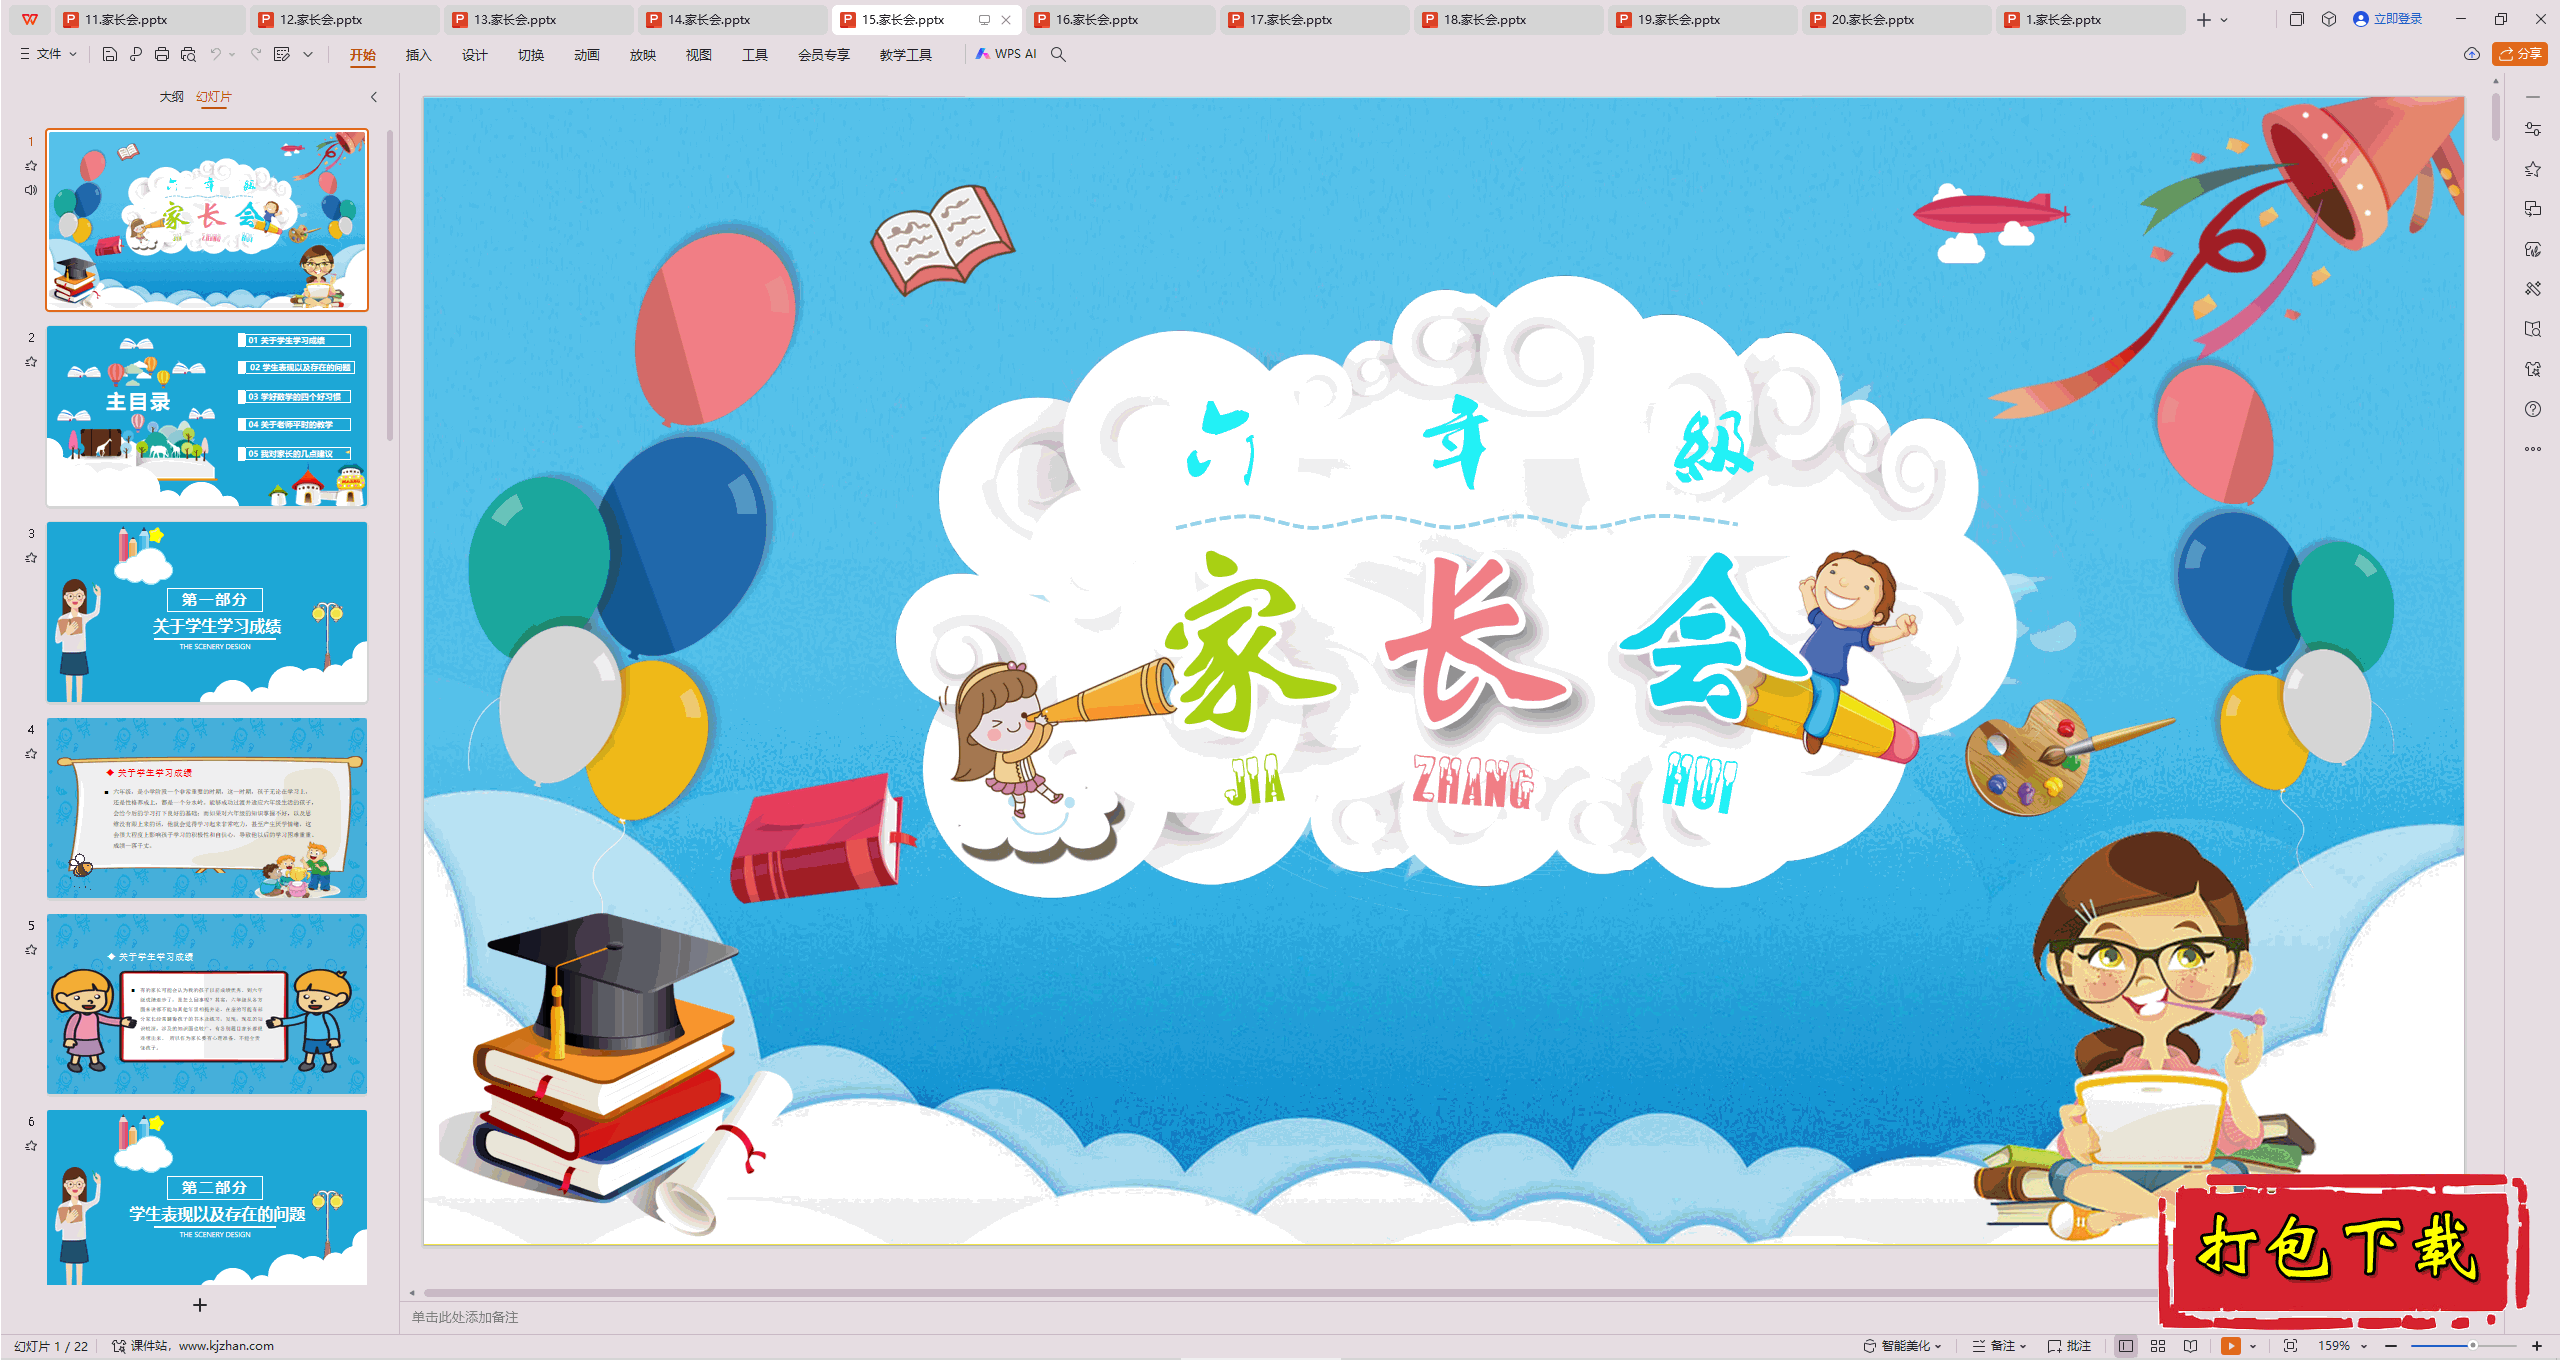This screenshot has height=1360, width=2560.
Task: Start slideshow with orange play button
Action: coord(2231,1346)
